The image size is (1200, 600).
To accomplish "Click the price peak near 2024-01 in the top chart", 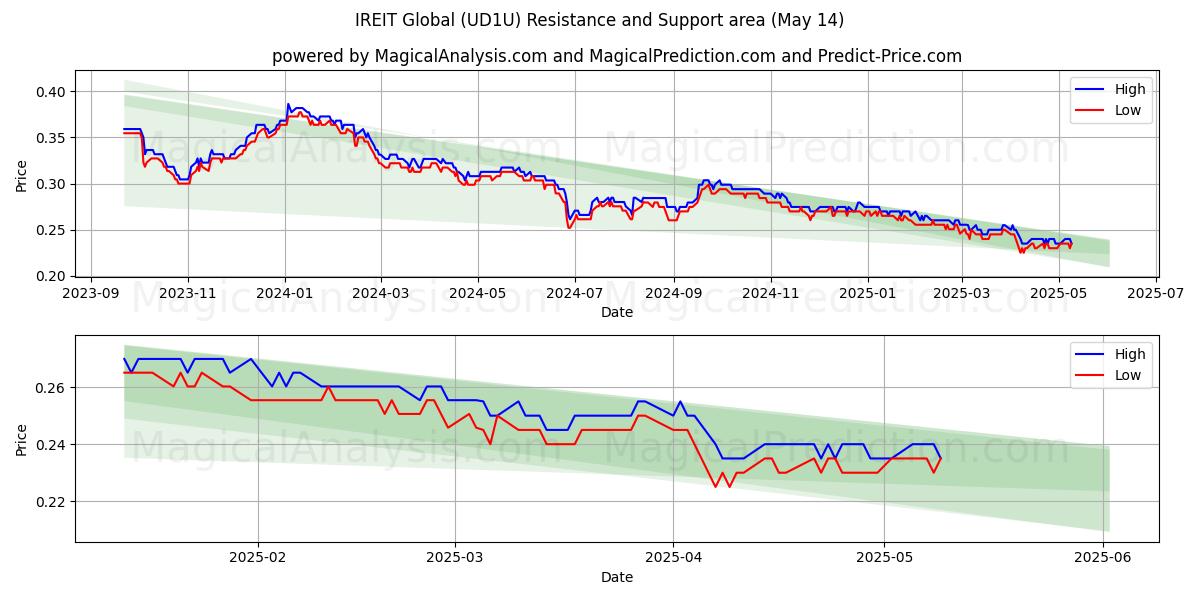I will pyautogui.click(x=288, y=104).
